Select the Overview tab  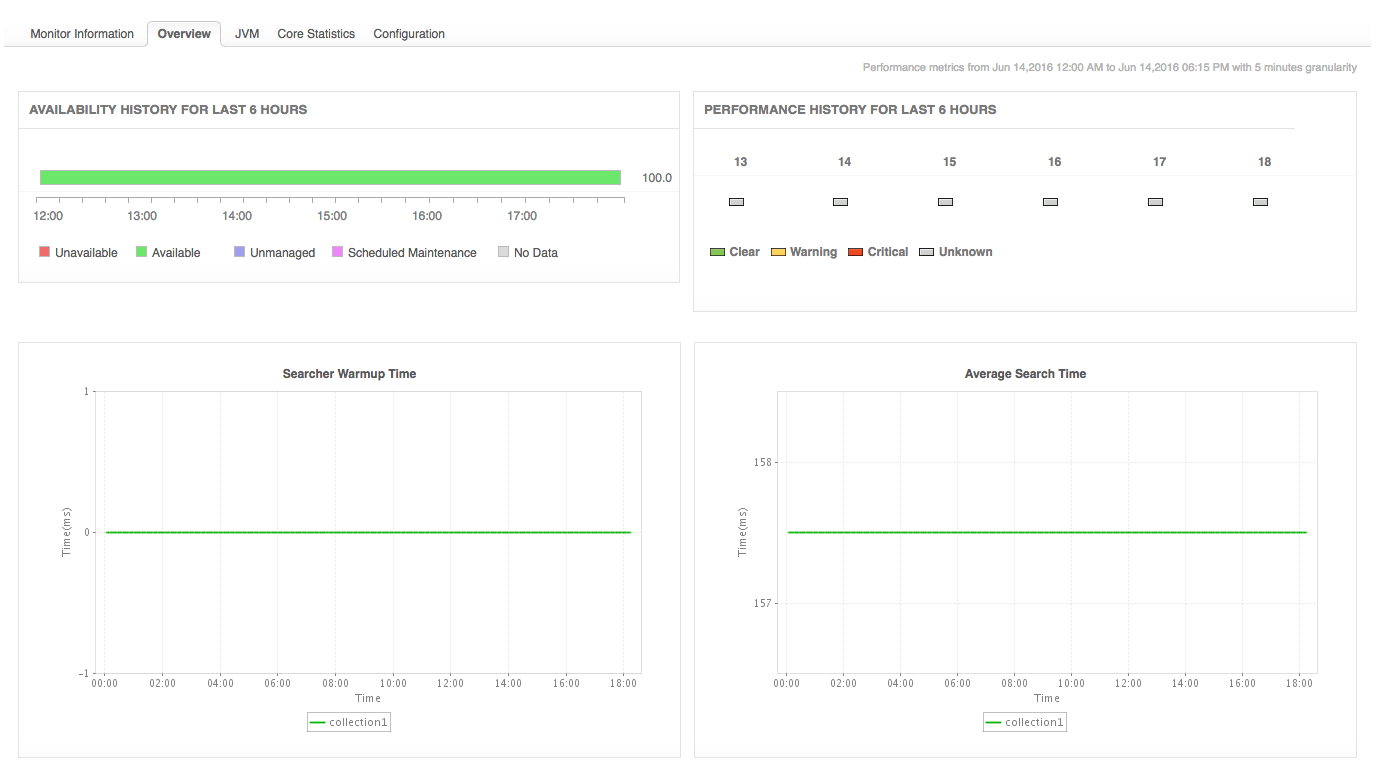(184, 34)
